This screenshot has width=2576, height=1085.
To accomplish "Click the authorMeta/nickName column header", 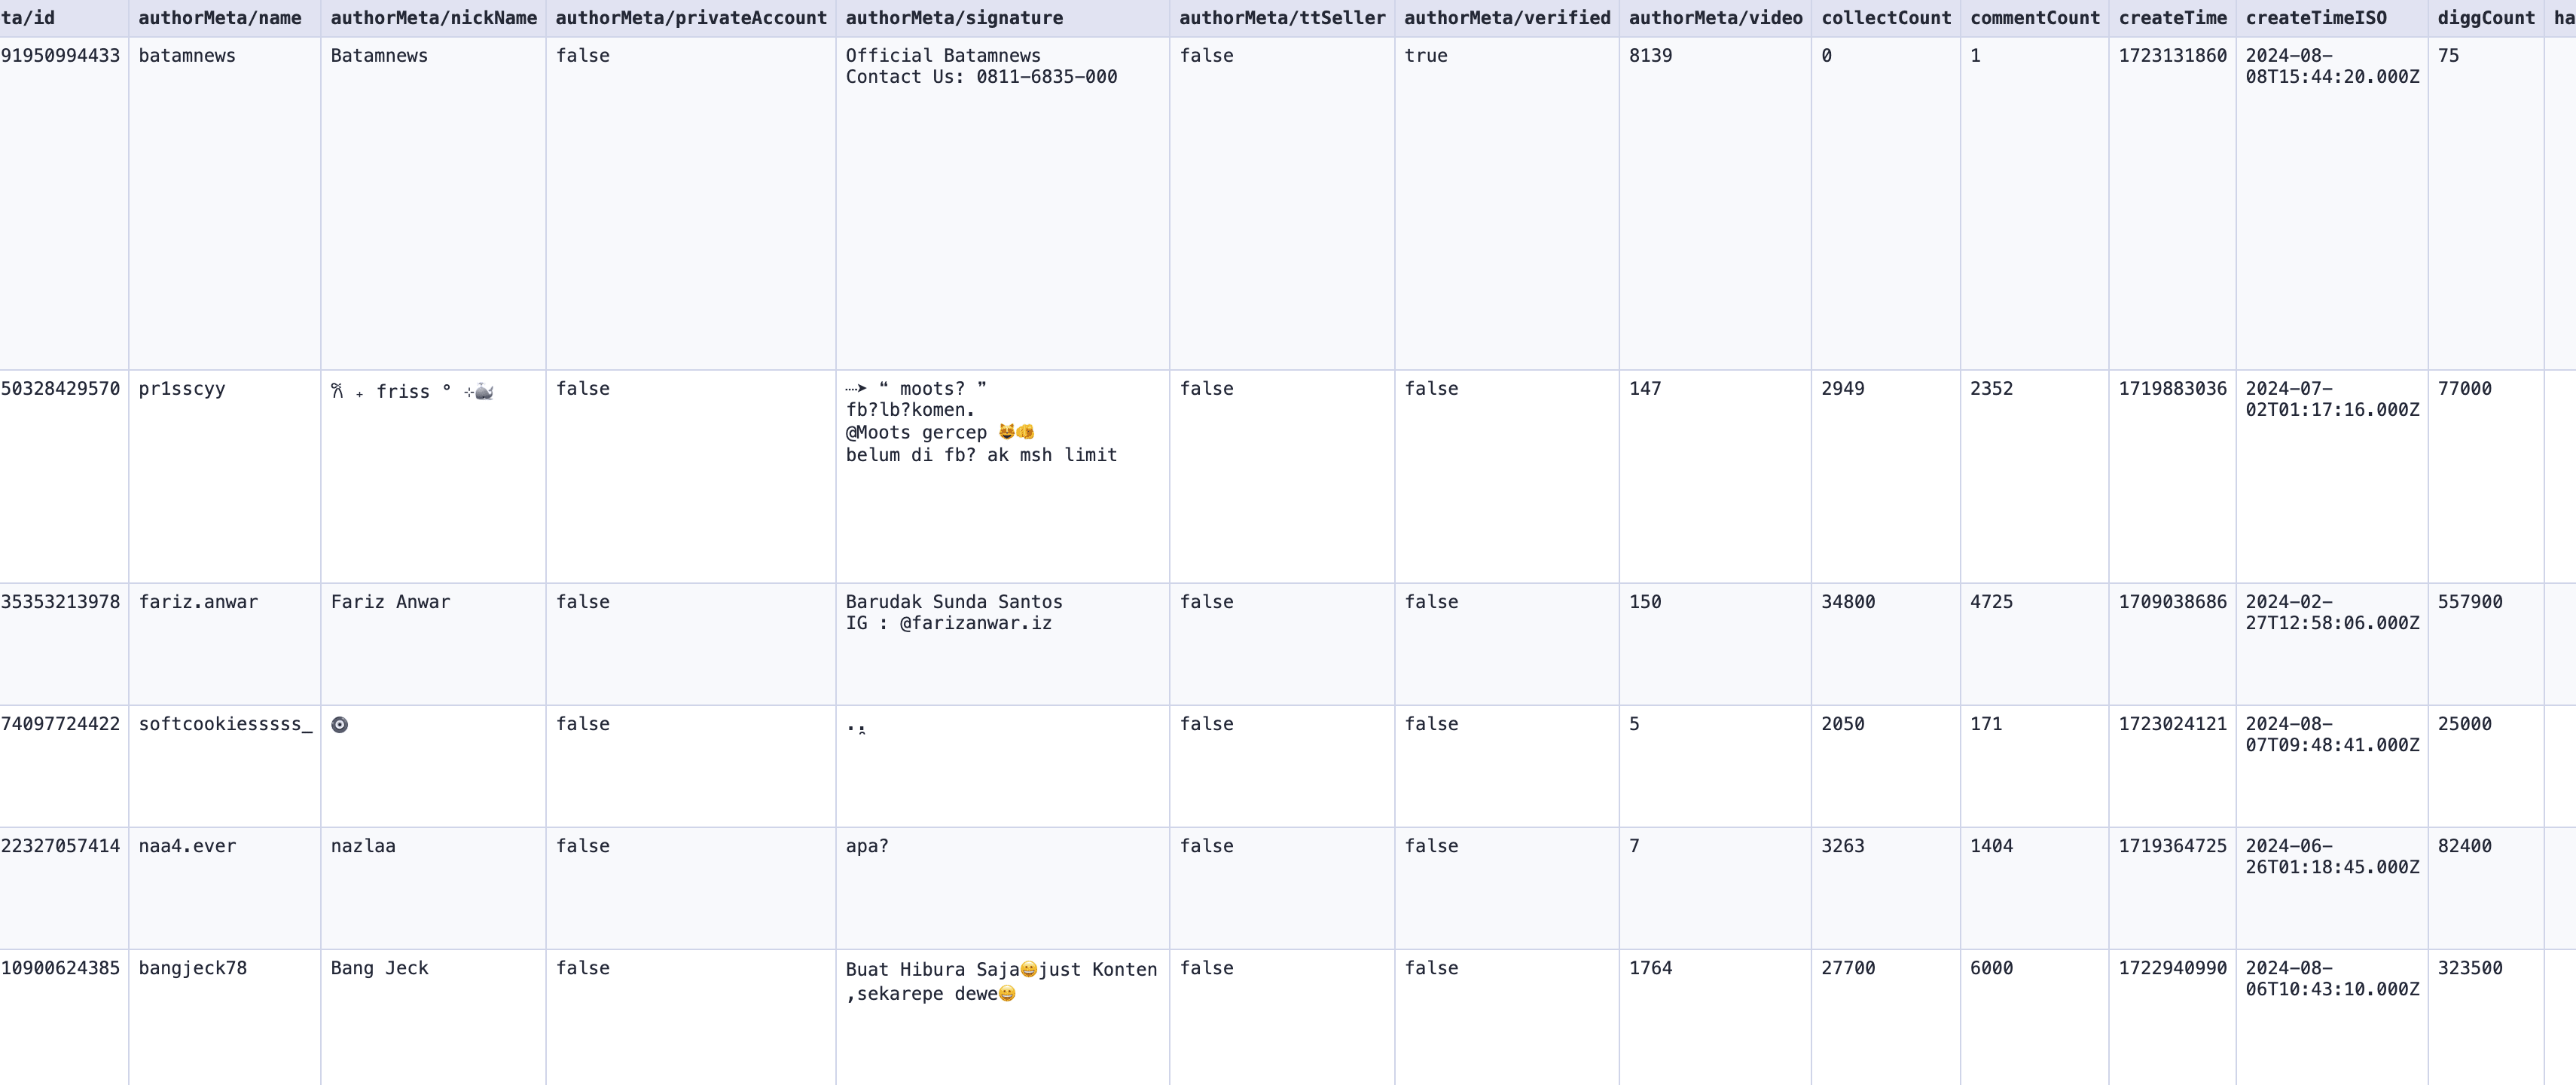I will [x=433, y=18].
